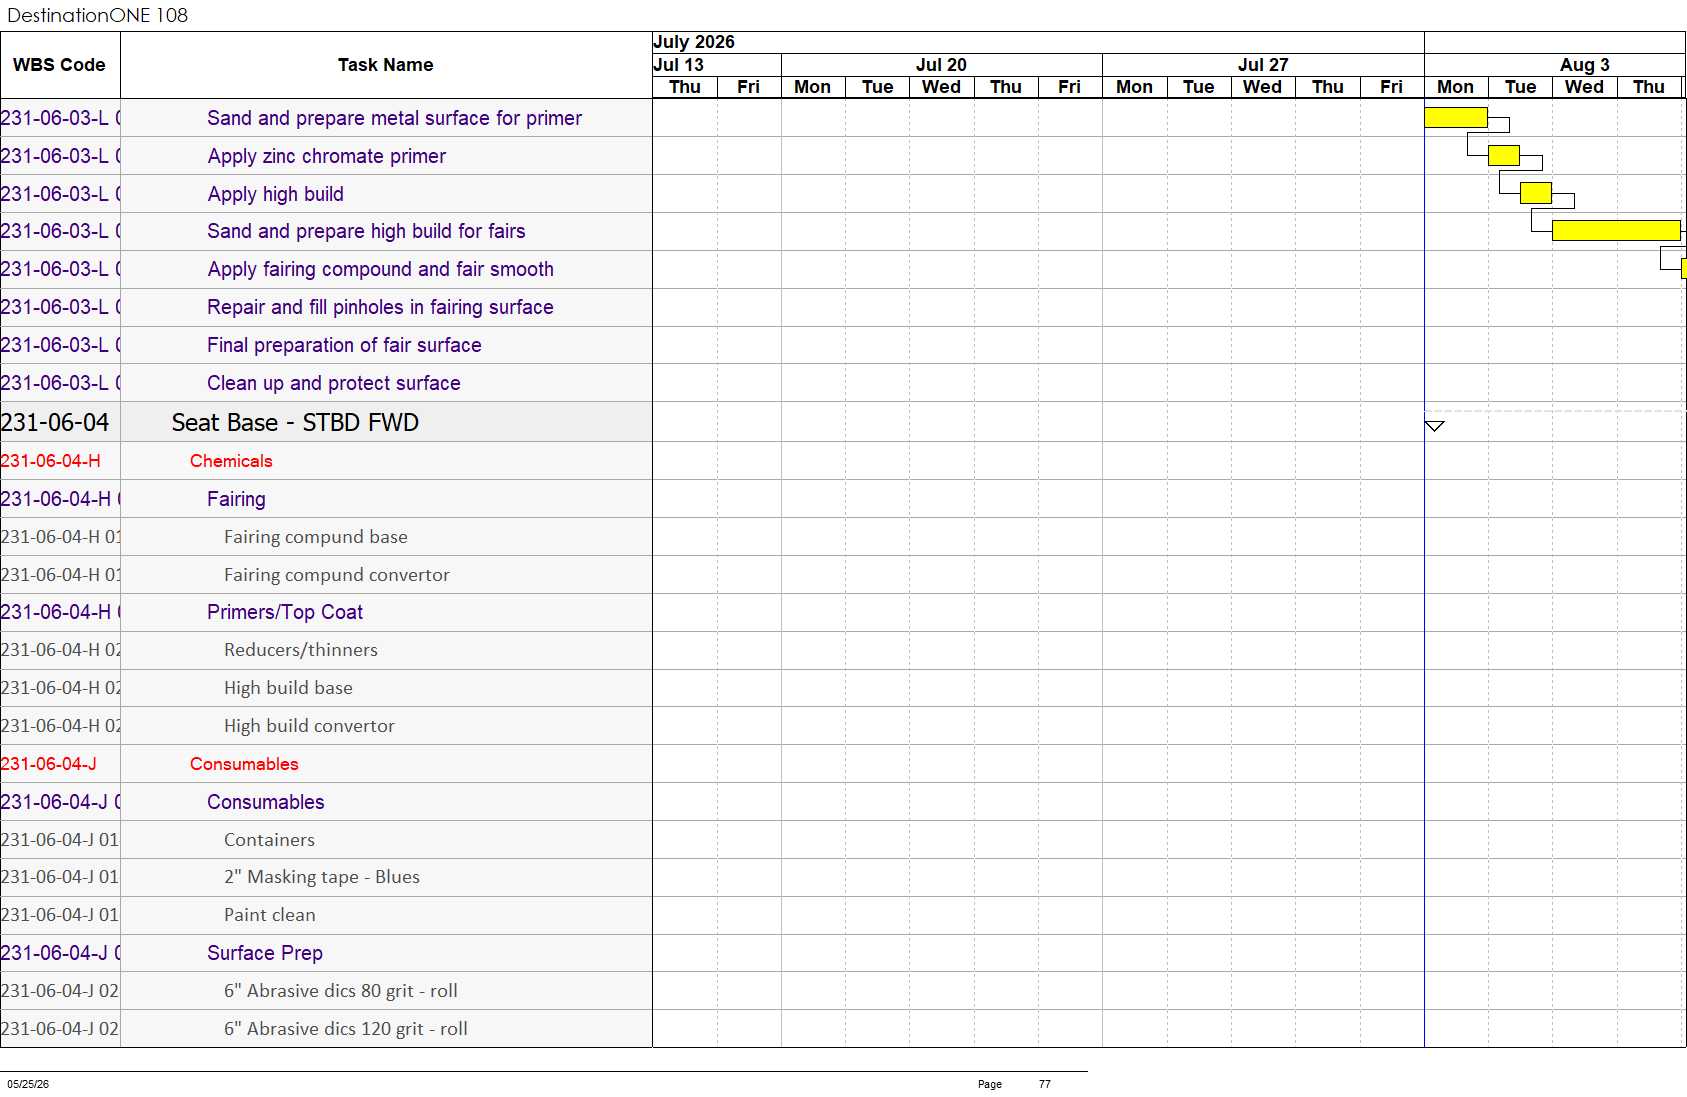
Task: Click the July 2026 month header
Action: coord(694,42)
